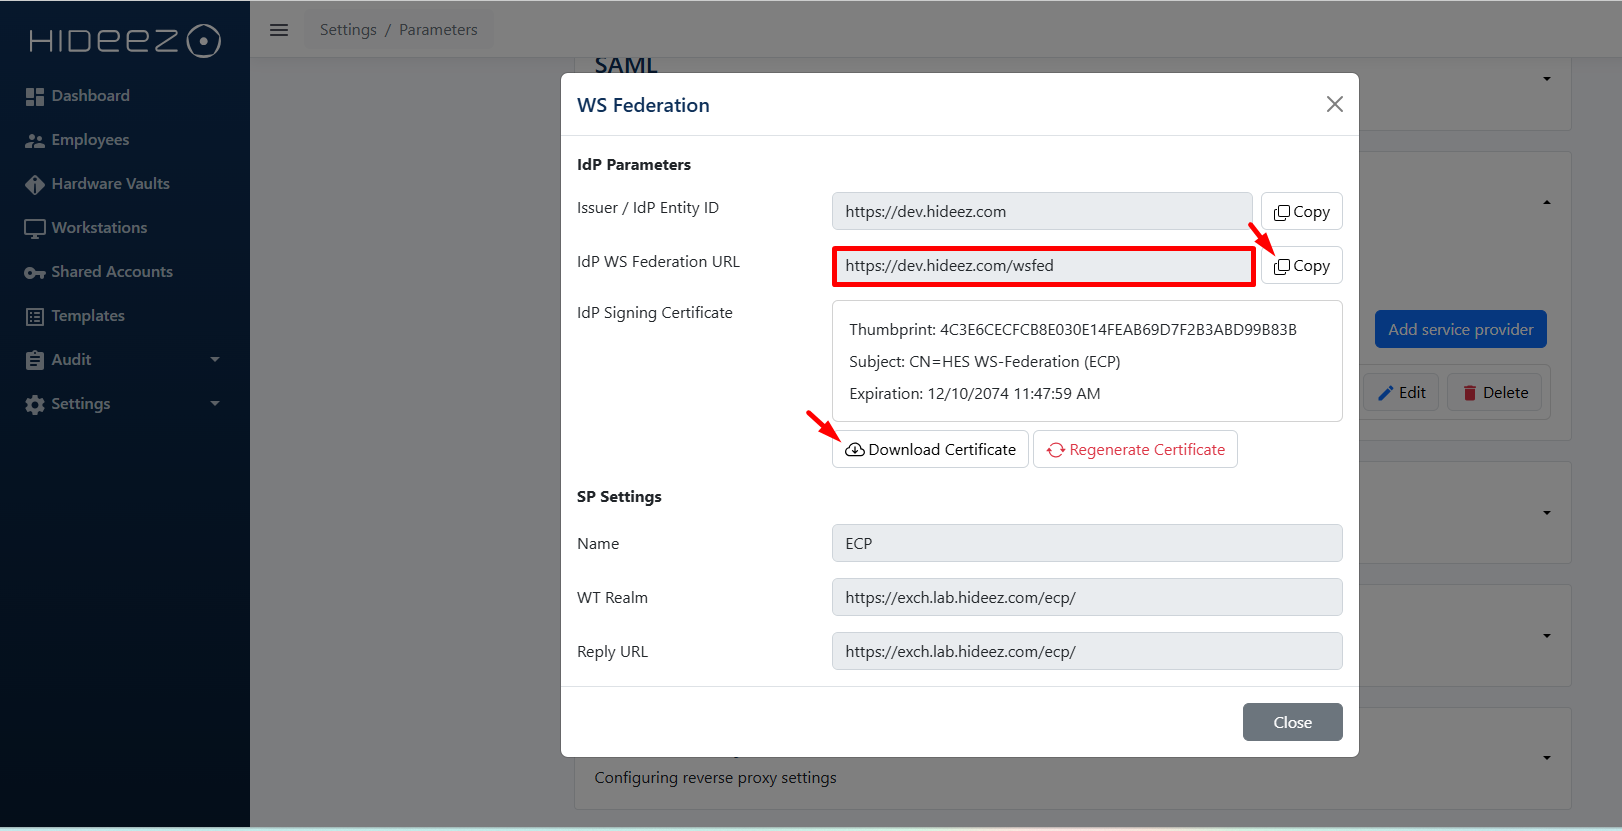This screenshot has width=1622, height=831.
Task: Open the Dashboard page from sidebar
Action: pos(90,96)
